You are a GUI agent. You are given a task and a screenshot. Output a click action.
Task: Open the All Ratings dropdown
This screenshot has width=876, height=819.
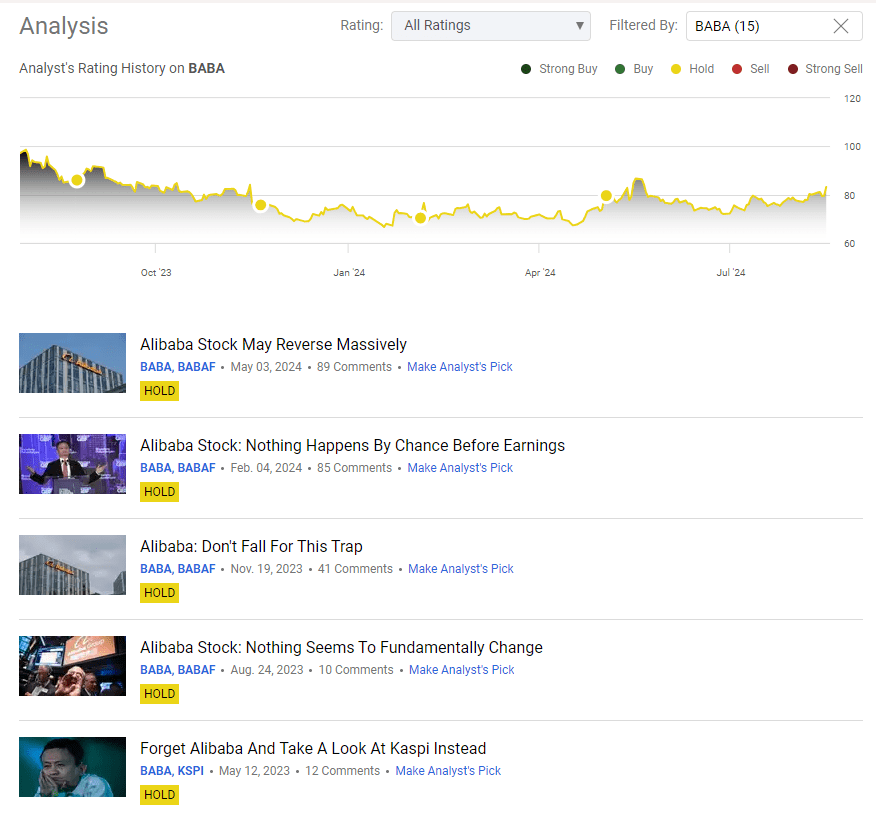[x=490, y=26]
